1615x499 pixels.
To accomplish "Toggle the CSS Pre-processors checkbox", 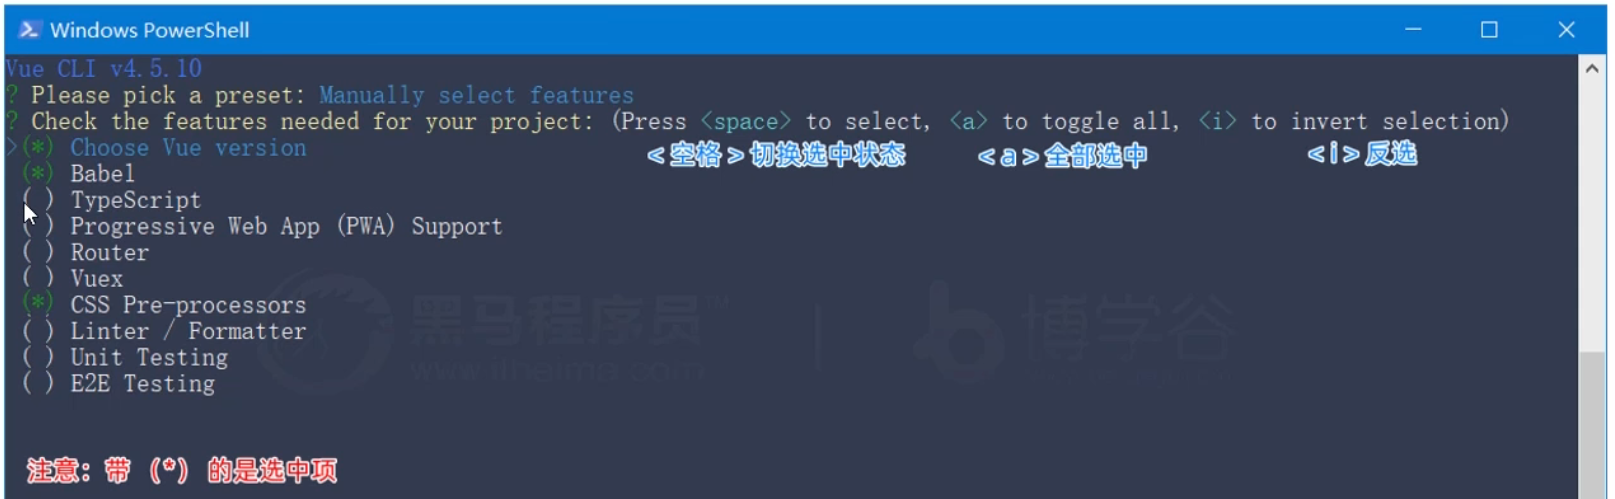I will click(x=37, y=304).
